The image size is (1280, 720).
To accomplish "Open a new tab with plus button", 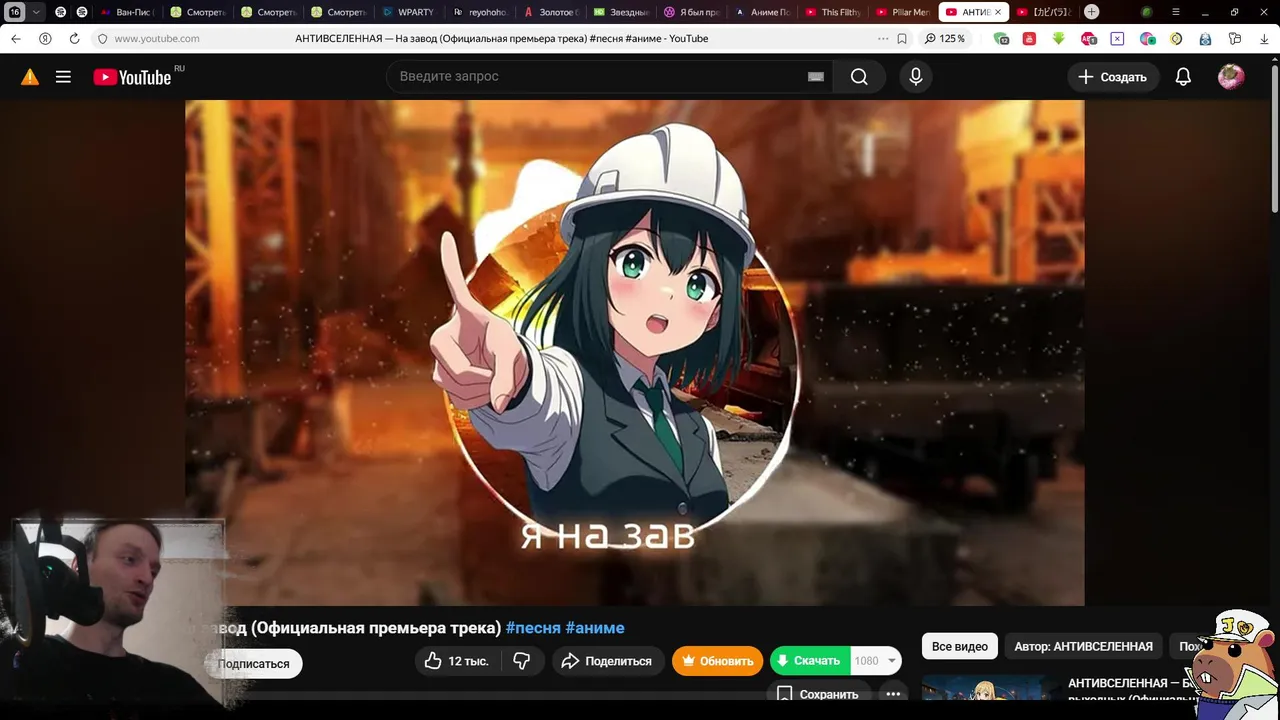I will 1092,12.
